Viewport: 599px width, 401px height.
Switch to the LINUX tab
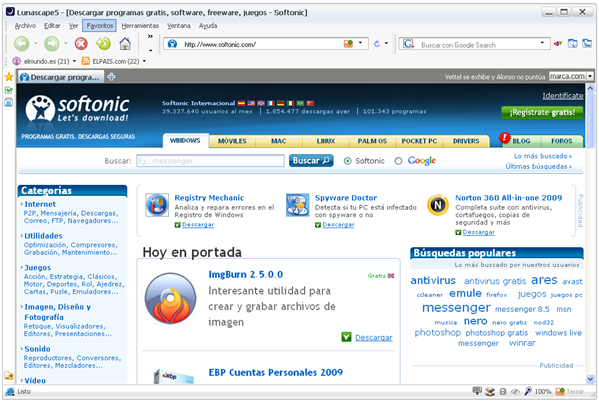click(325, 141)
